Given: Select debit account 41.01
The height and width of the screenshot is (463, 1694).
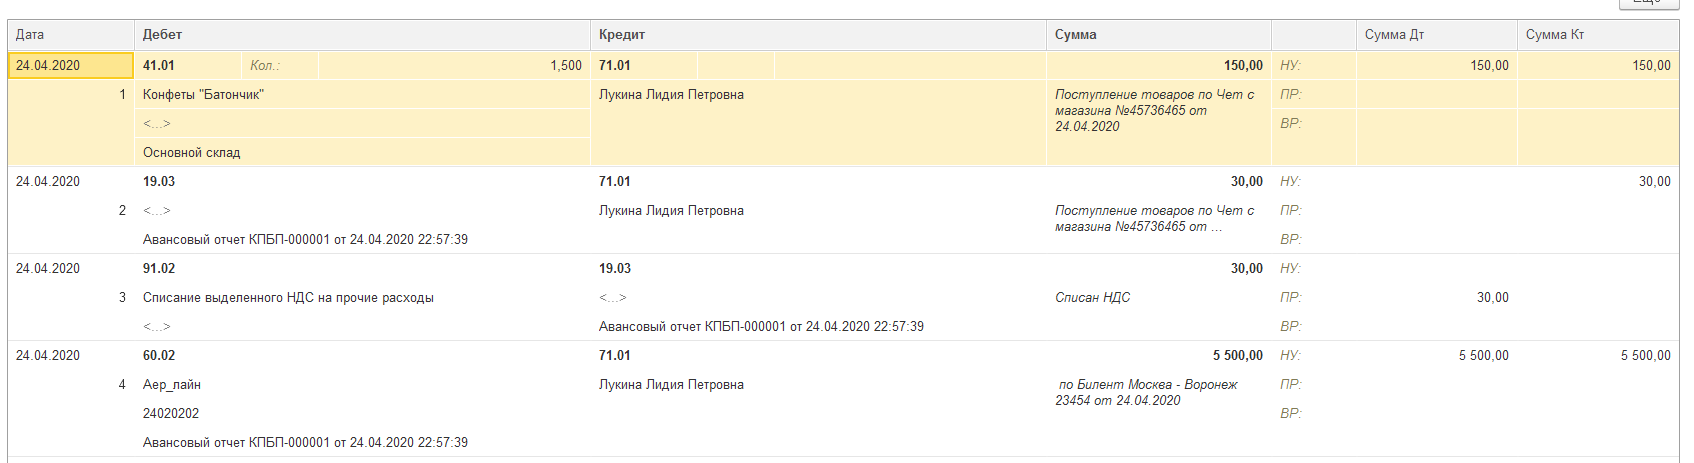Looking at the screenshot, I should coord(159,66).
